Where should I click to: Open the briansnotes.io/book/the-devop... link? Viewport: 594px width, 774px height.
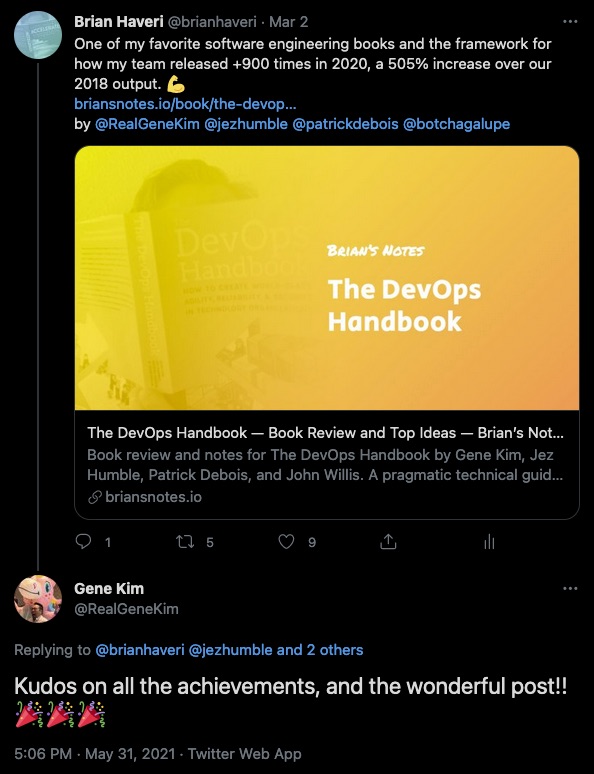[x=185, y=104]
